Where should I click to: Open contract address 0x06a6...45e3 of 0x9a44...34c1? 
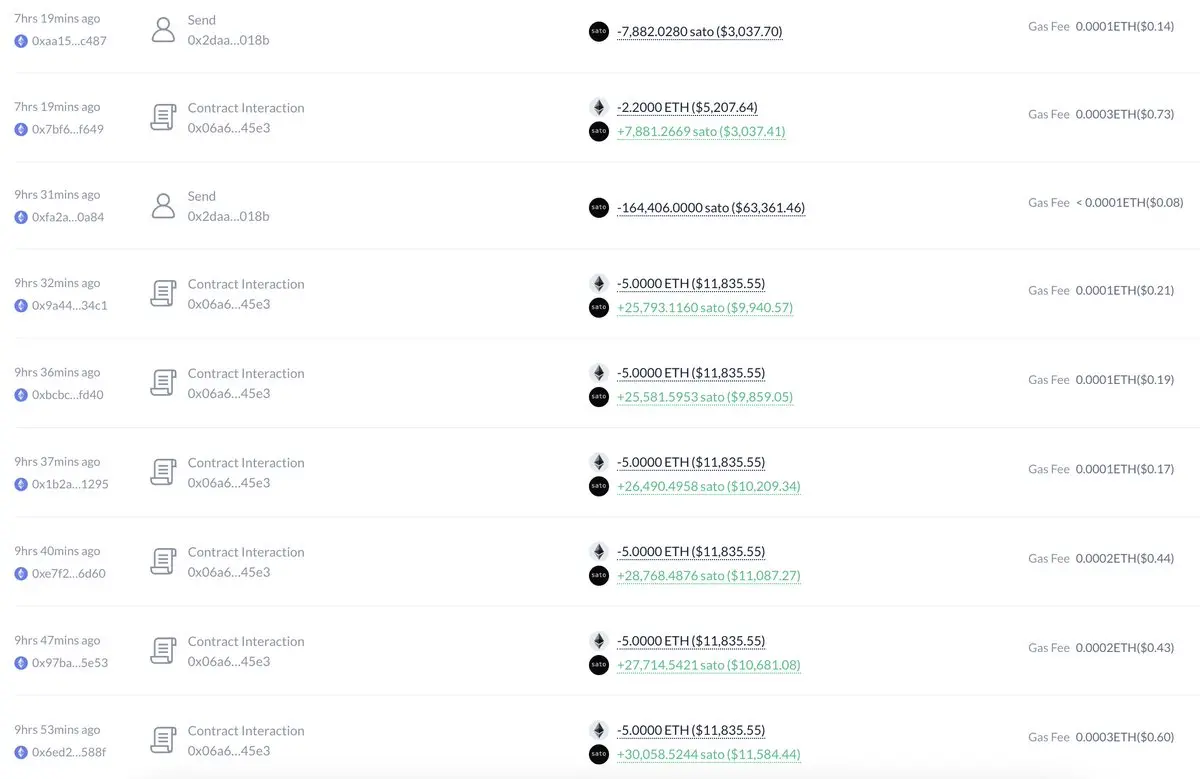point(229,304)
